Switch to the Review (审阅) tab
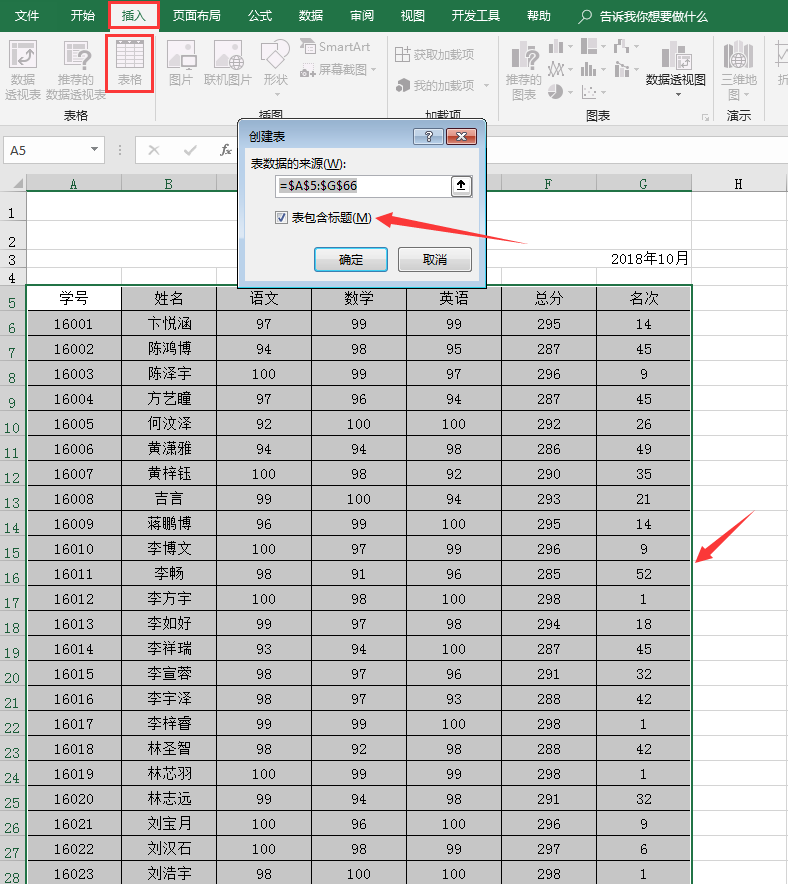788x884 pixels. (362, 16)
